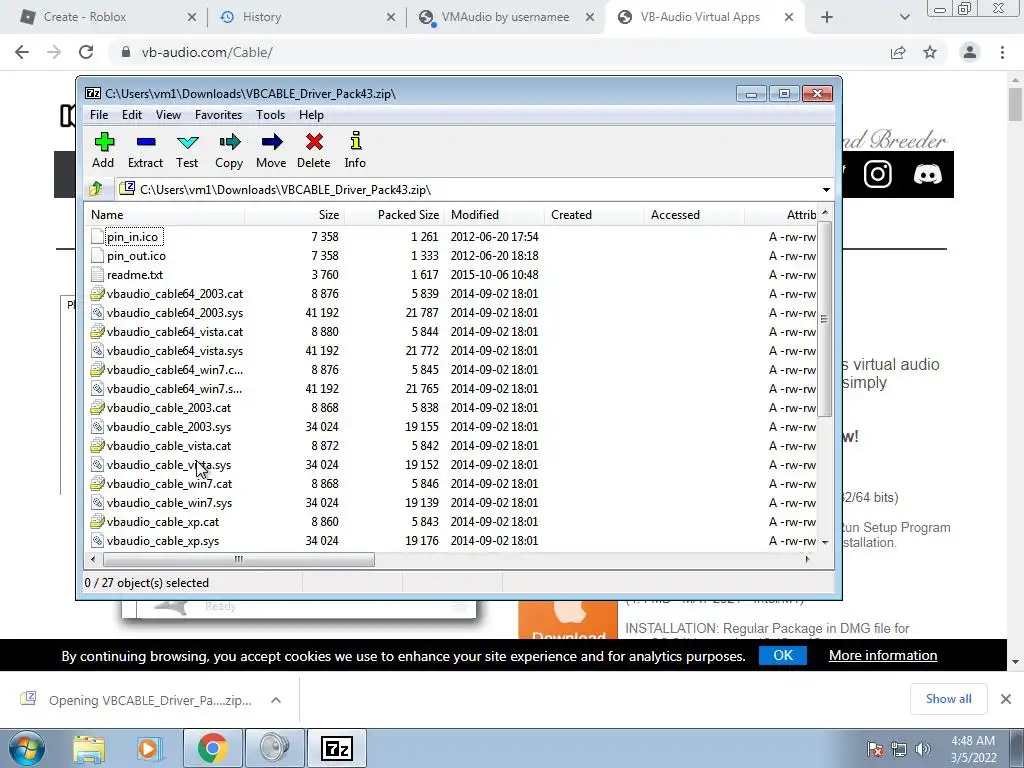
Task: Go up one folder level icon
Action: (96, 189)
